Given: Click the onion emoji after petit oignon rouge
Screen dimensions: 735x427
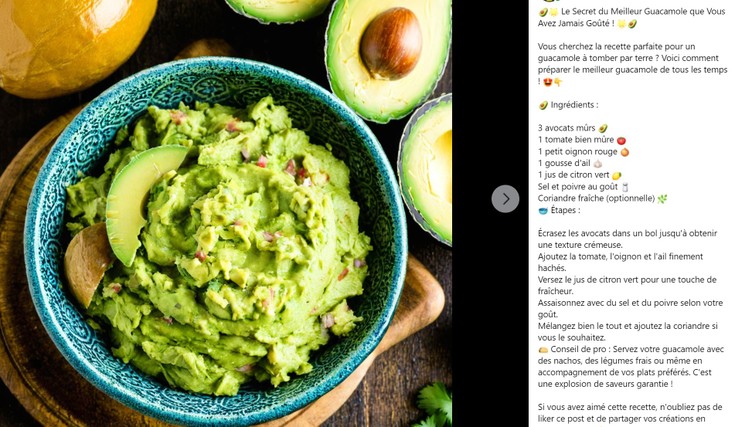Looking at the screenshot, I should coord(624,152).
